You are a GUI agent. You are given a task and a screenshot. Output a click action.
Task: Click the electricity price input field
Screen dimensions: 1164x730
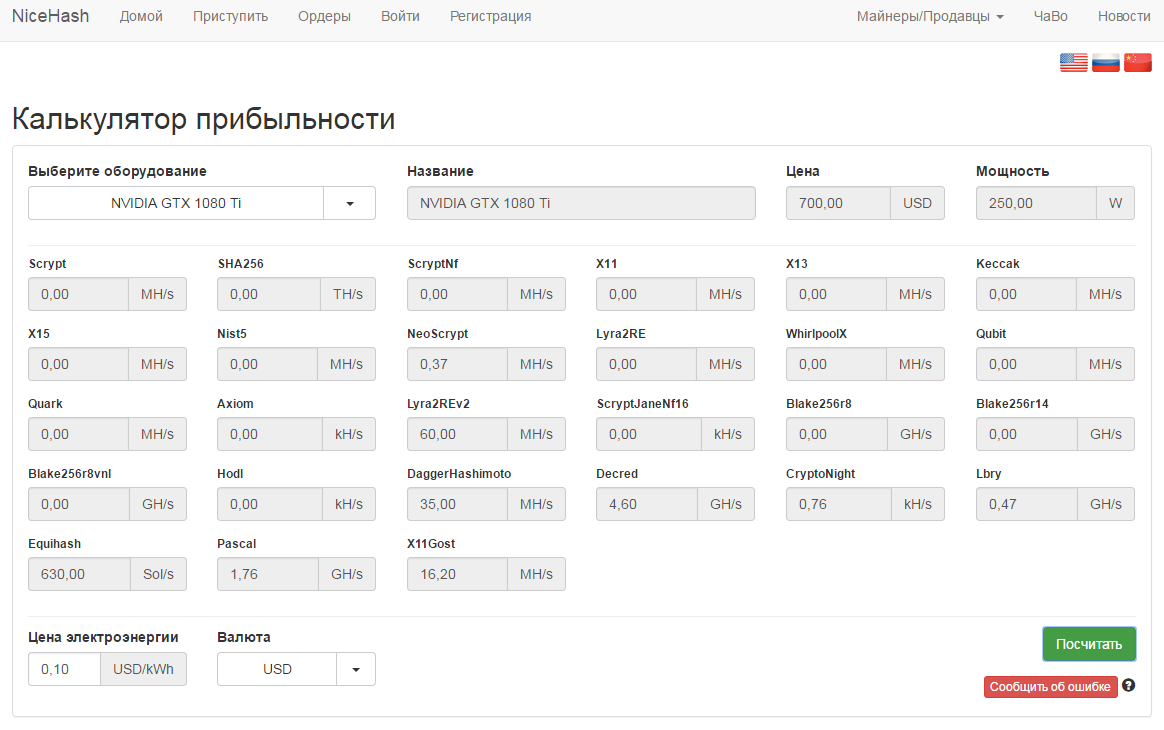click(x=64, y=669)
